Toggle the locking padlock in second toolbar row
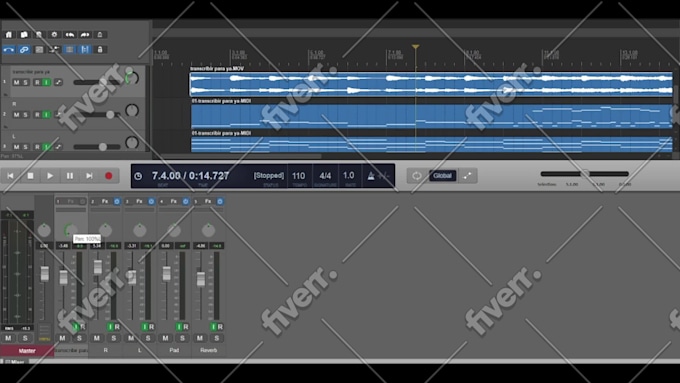The height and width of the screenshot is (383, 680). (100, 49)
